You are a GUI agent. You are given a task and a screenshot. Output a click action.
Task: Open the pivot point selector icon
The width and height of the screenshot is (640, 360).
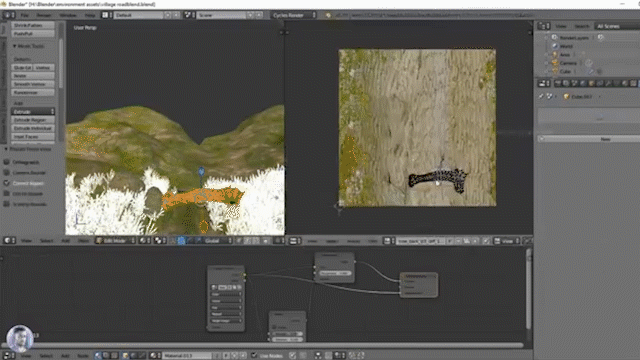pos(159,241)
